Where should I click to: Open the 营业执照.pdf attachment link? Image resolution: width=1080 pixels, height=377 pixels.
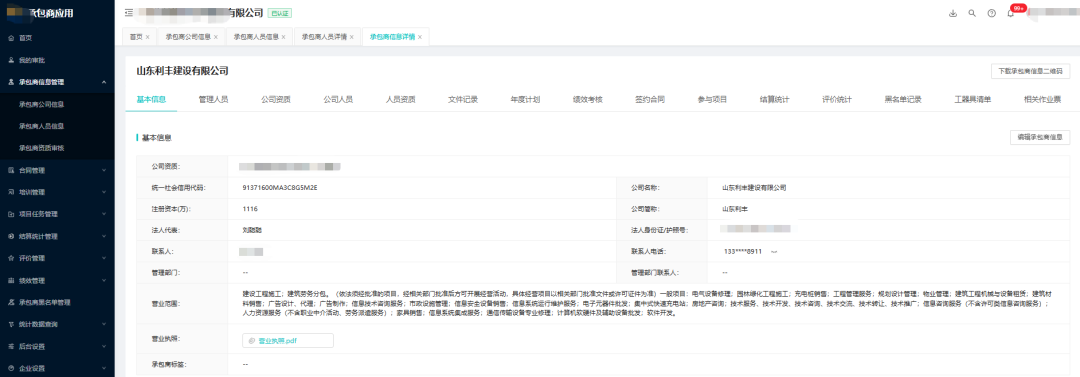click(x=277, y=340)
